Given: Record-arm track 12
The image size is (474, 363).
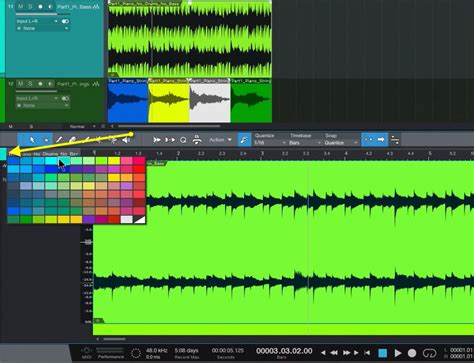Looking at the screenshot, I should click(x=41, y=84).
